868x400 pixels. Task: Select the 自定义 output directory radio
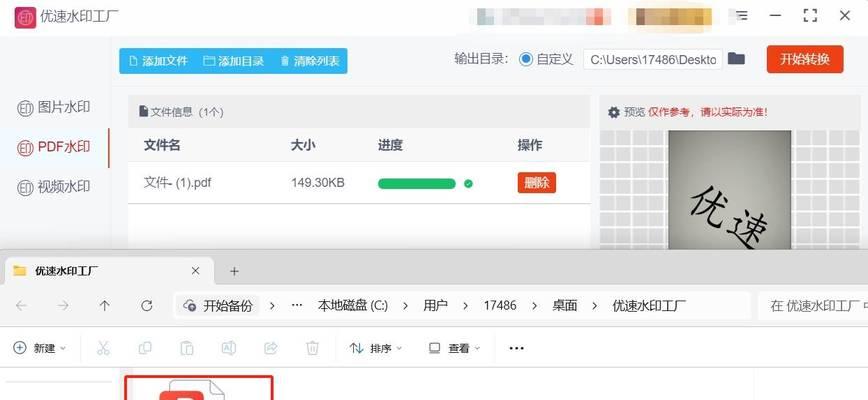pos(526,59)
